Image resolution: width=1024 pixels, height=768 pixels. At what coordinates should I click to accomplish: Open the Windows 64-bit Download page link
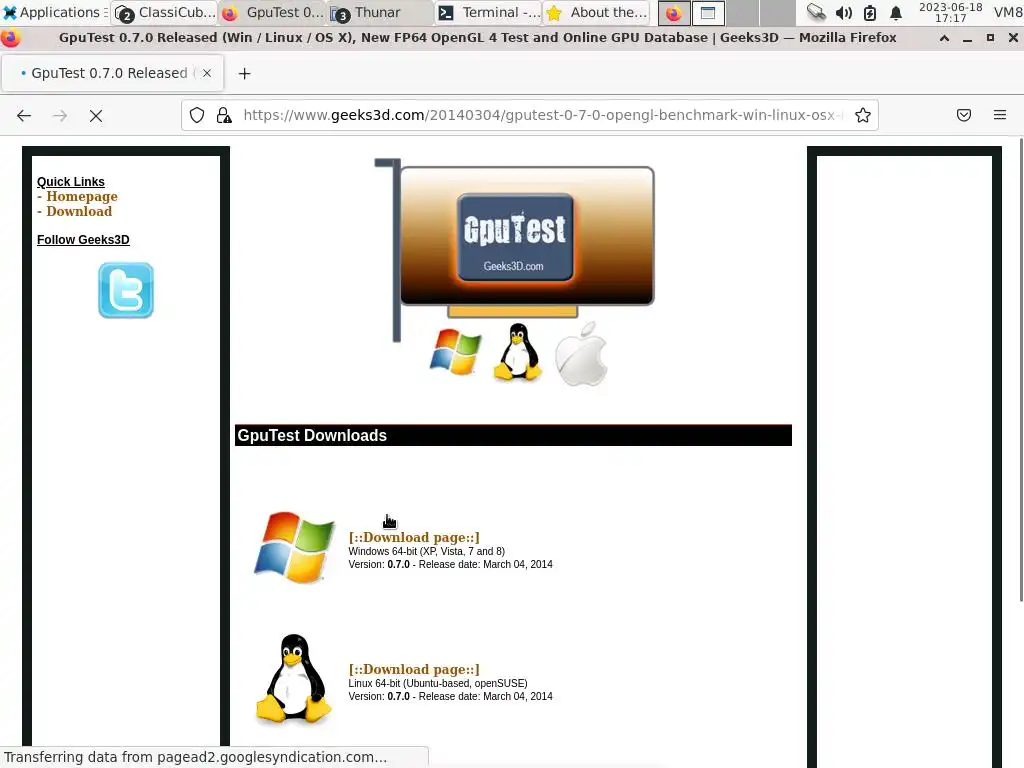[x=414, y=537]
